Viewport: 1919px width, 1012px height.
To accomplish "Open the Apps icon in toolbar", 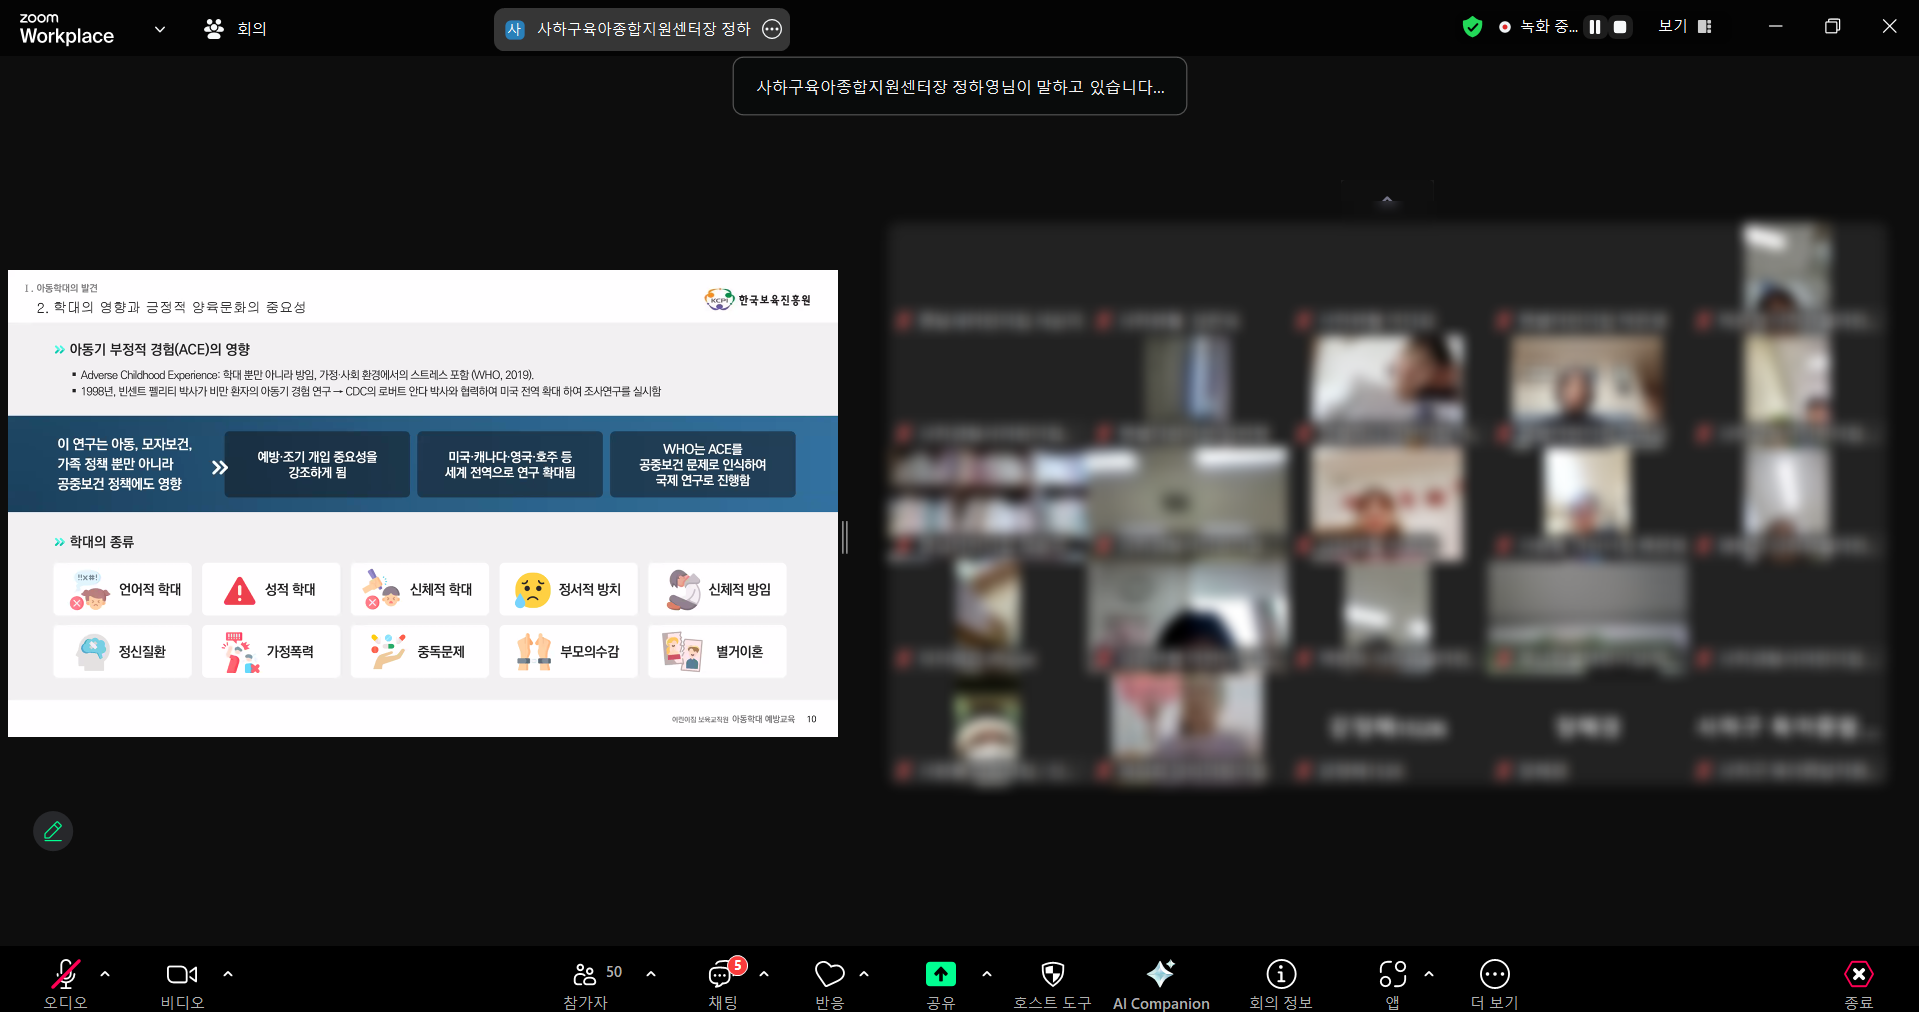I will click(x=1392, y=974).
